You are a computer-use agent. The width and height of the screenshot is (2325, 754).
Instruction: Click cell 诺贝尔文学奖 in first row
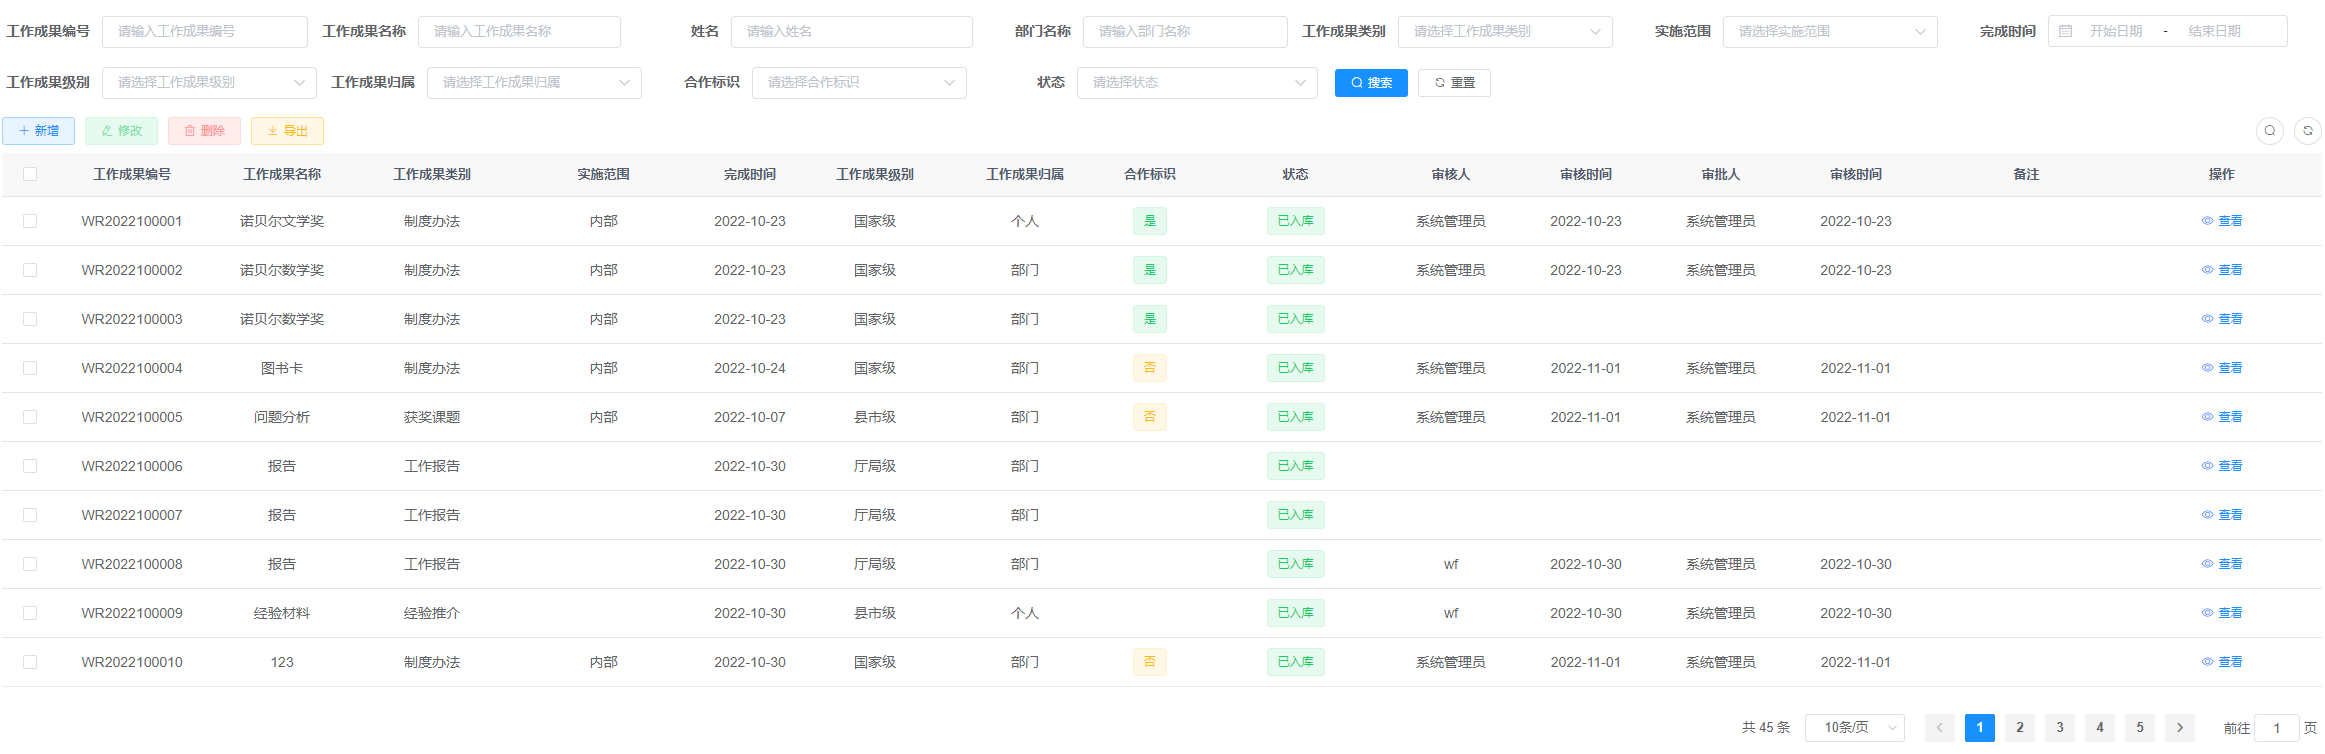[282, 221]
